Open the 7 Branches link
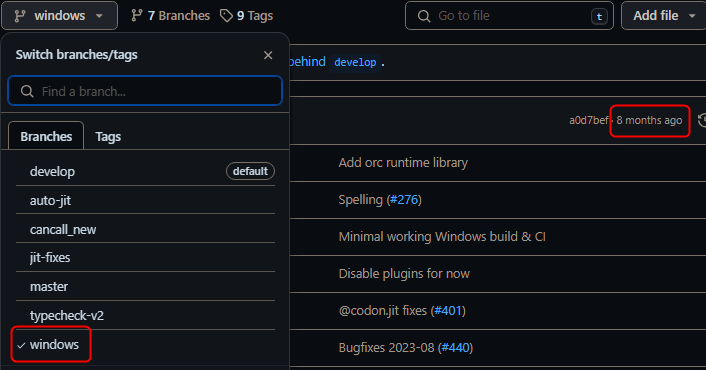706x370 pixels. pyautogui.click(x=171, y=16)
